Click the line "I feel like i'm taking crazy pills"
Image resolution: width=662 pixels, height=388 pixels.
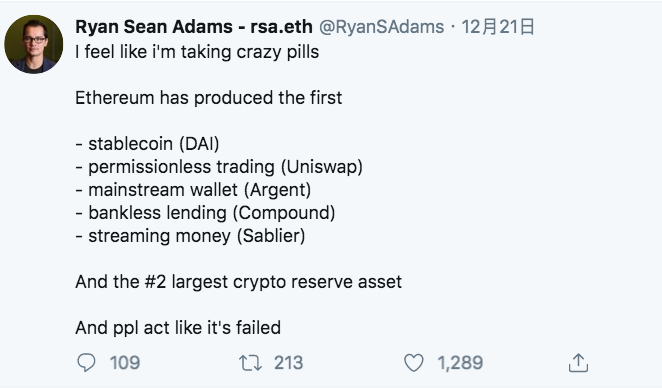[x=197, y=52]
